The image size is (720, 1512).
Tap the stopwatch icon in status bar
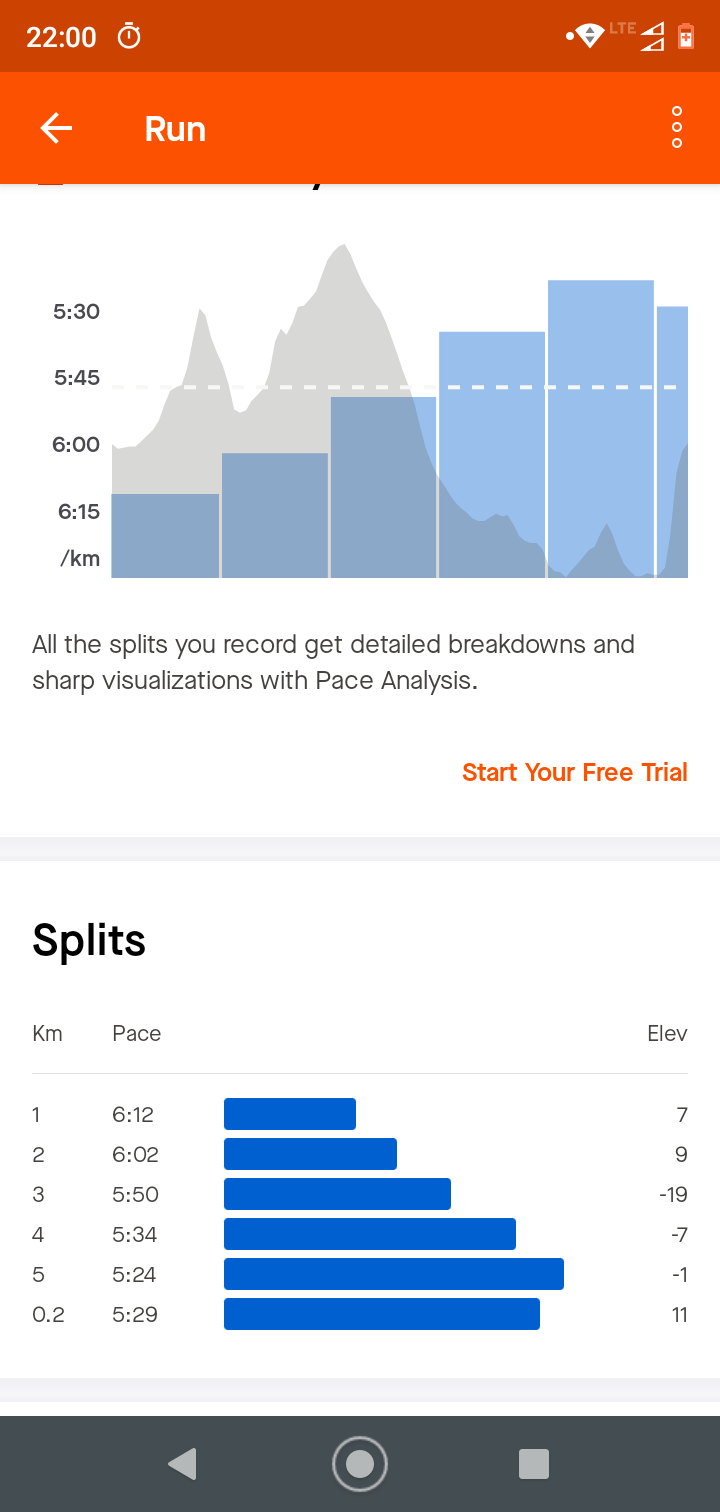[129, 37]
